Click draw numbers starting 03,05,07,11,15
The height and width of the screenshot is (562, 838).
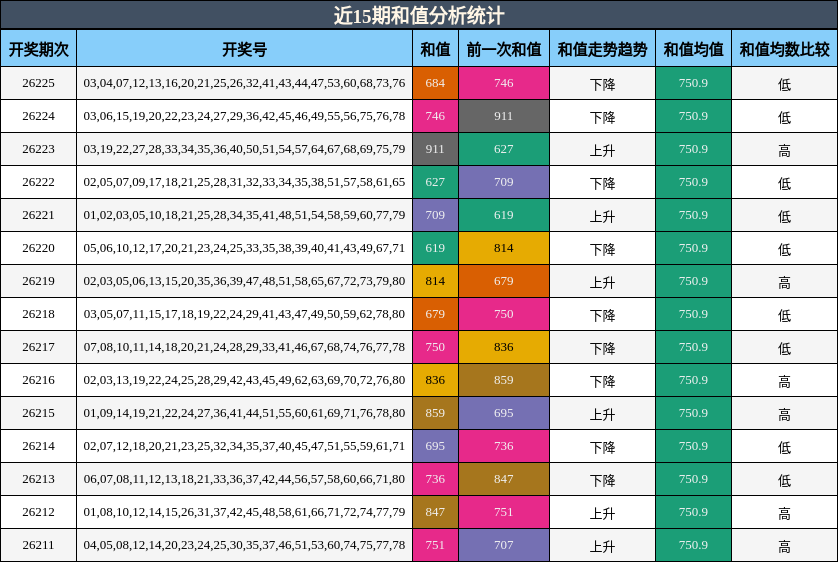[244, 314]
